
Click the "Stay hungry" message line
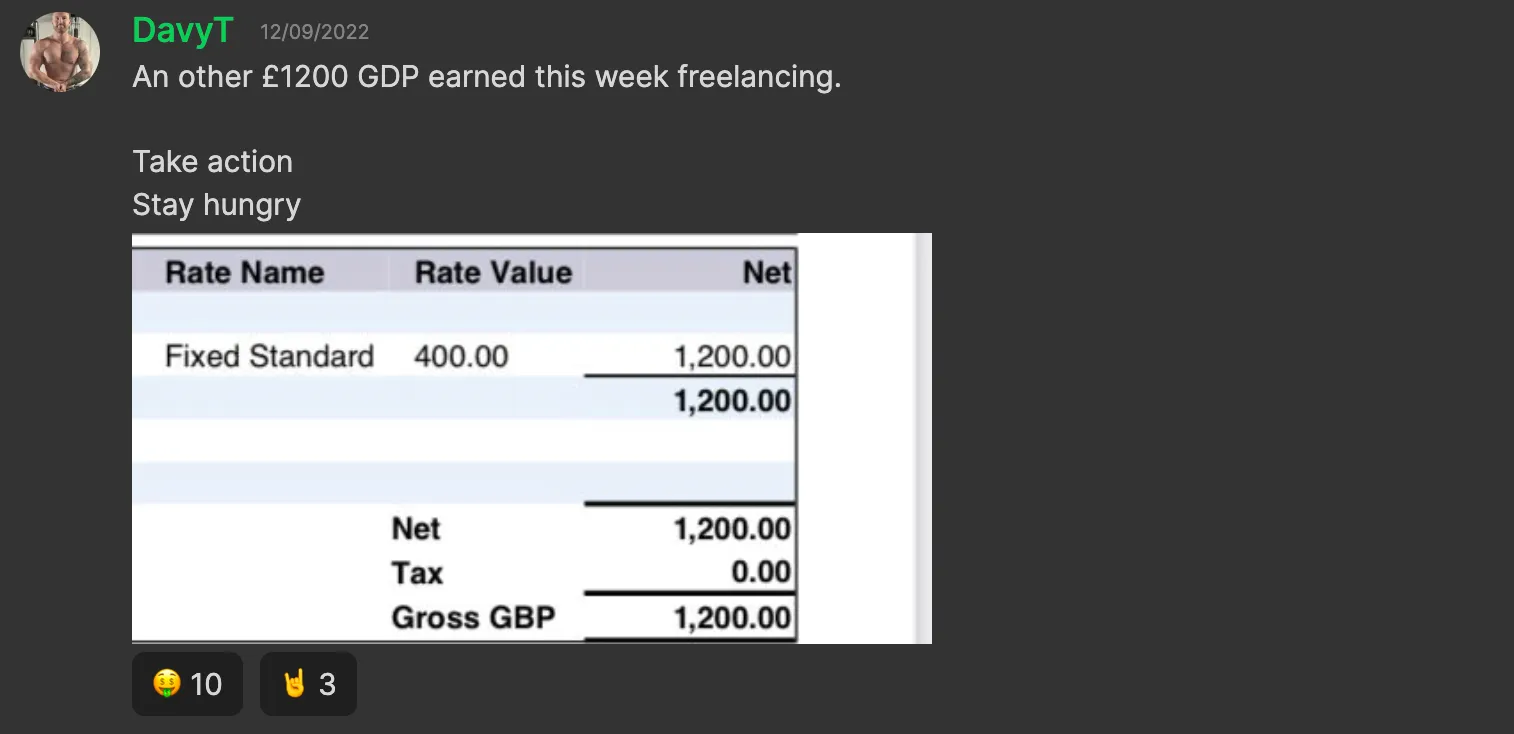(216, 205)
